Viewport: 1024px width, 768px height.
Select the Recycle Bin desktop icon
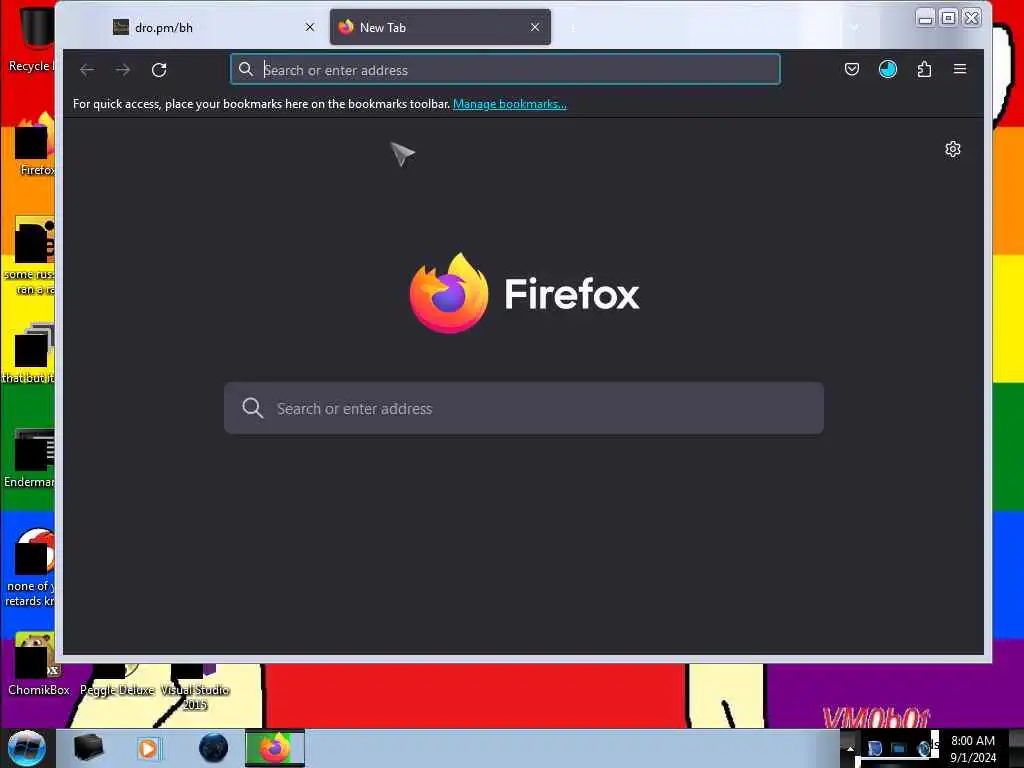(x=31, y=39)
